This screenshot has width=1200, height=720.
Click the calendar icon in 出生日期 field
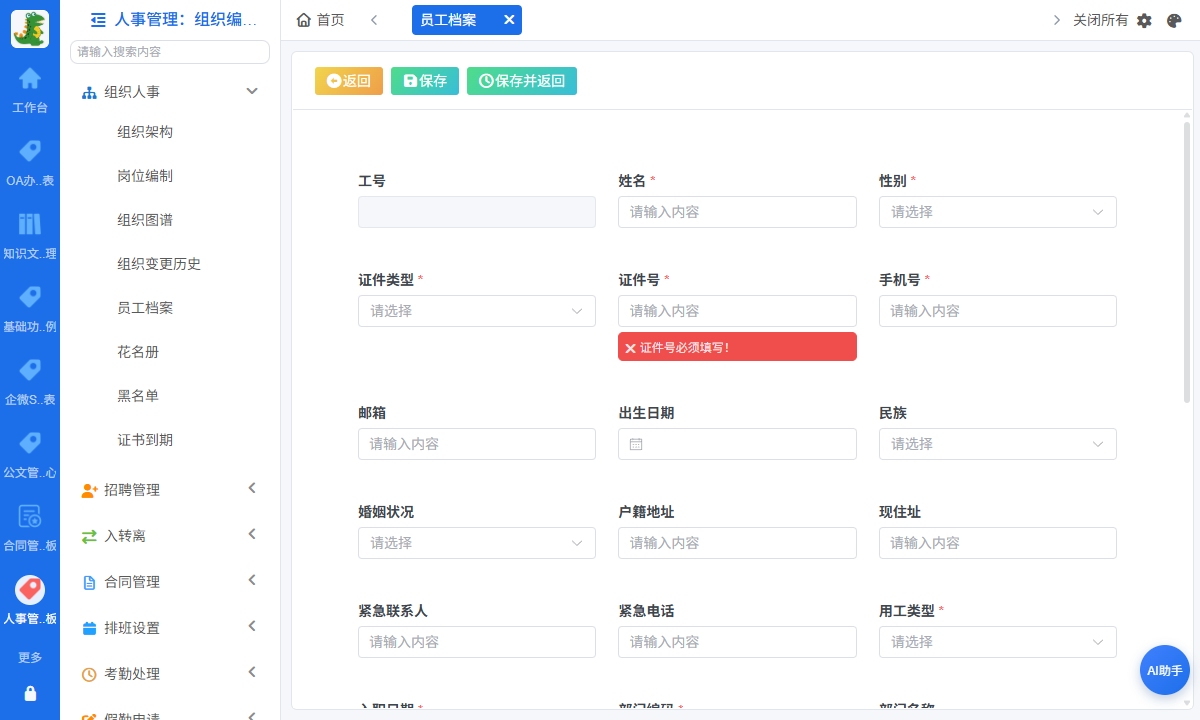[x=636, y=444]
